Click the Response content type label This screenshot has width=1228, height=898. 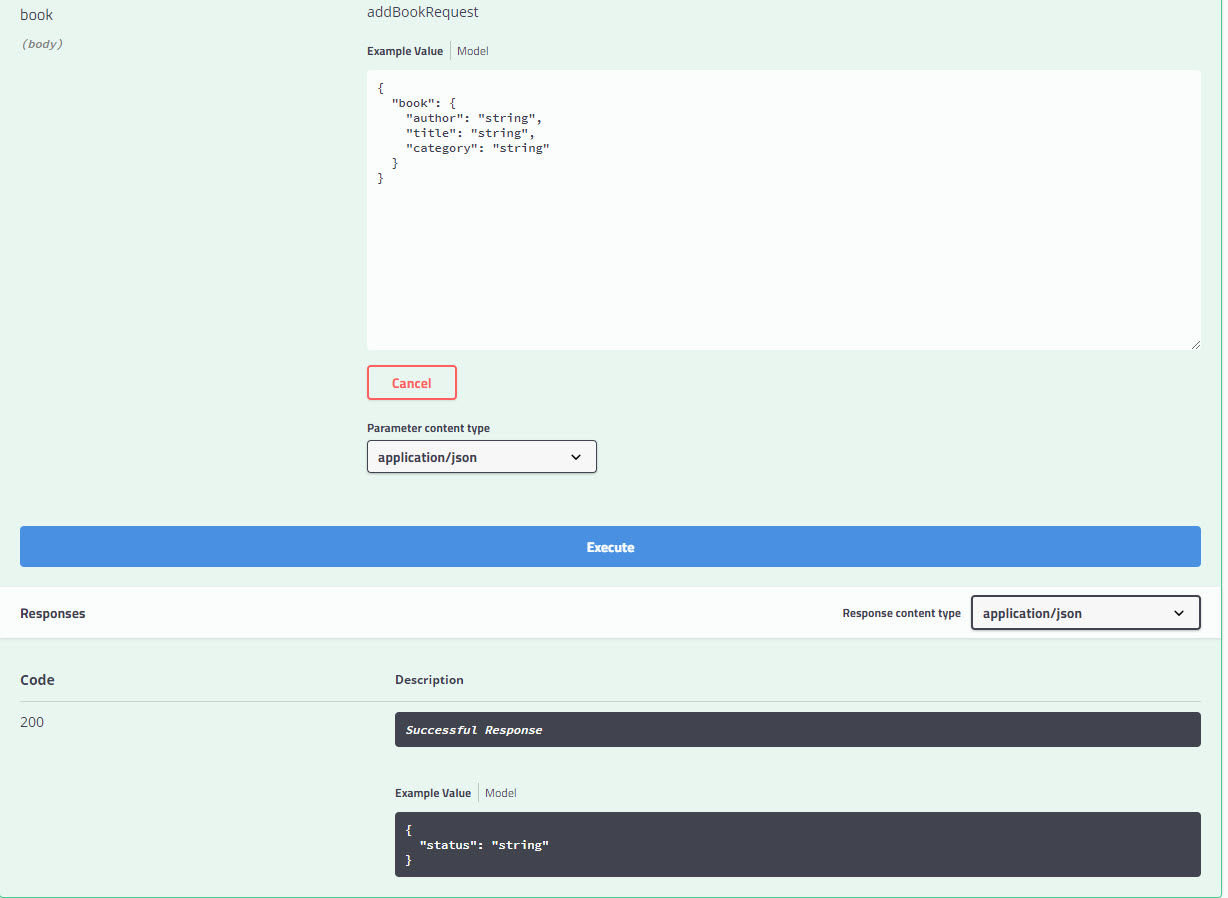pyautogui.click(x=902, y=613)
